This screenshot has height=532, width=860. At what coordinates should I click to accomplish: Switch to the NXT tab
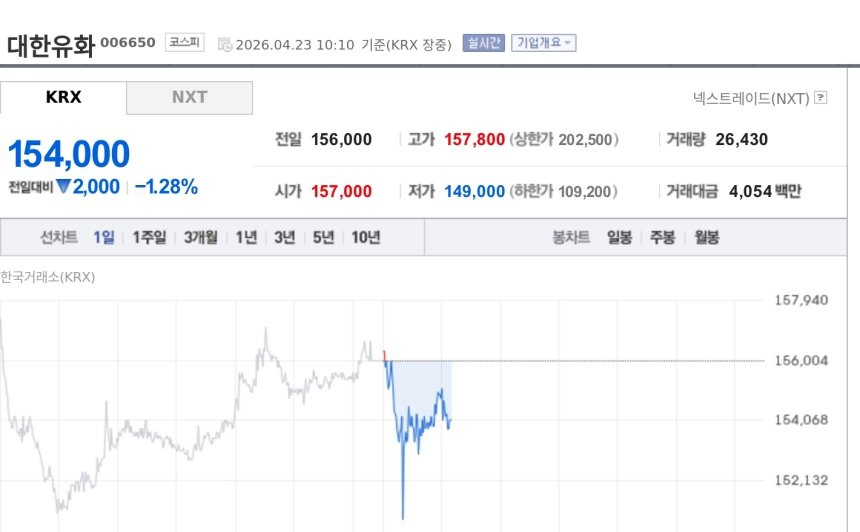click(x=189, y=98)
